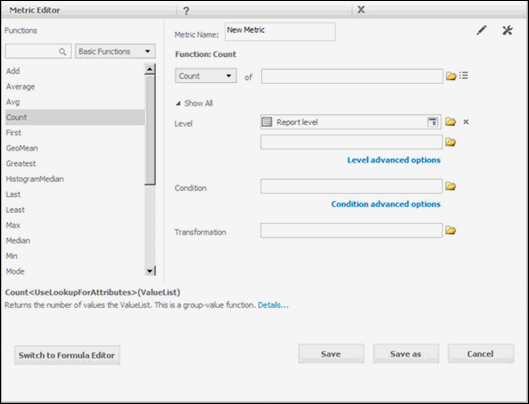
Task: Collapse the Show All expander
Action: (x=194, y=103)
